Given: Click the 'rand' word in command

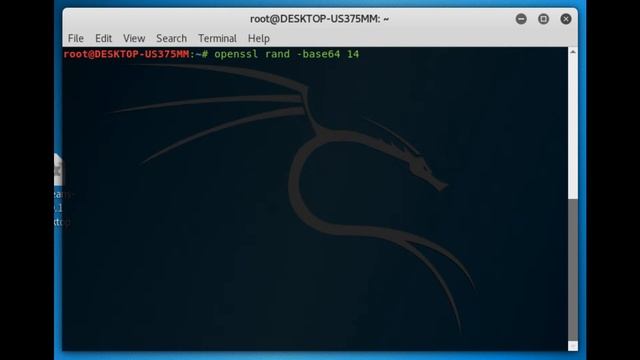Looking at the screenshot, I should 277,54.
